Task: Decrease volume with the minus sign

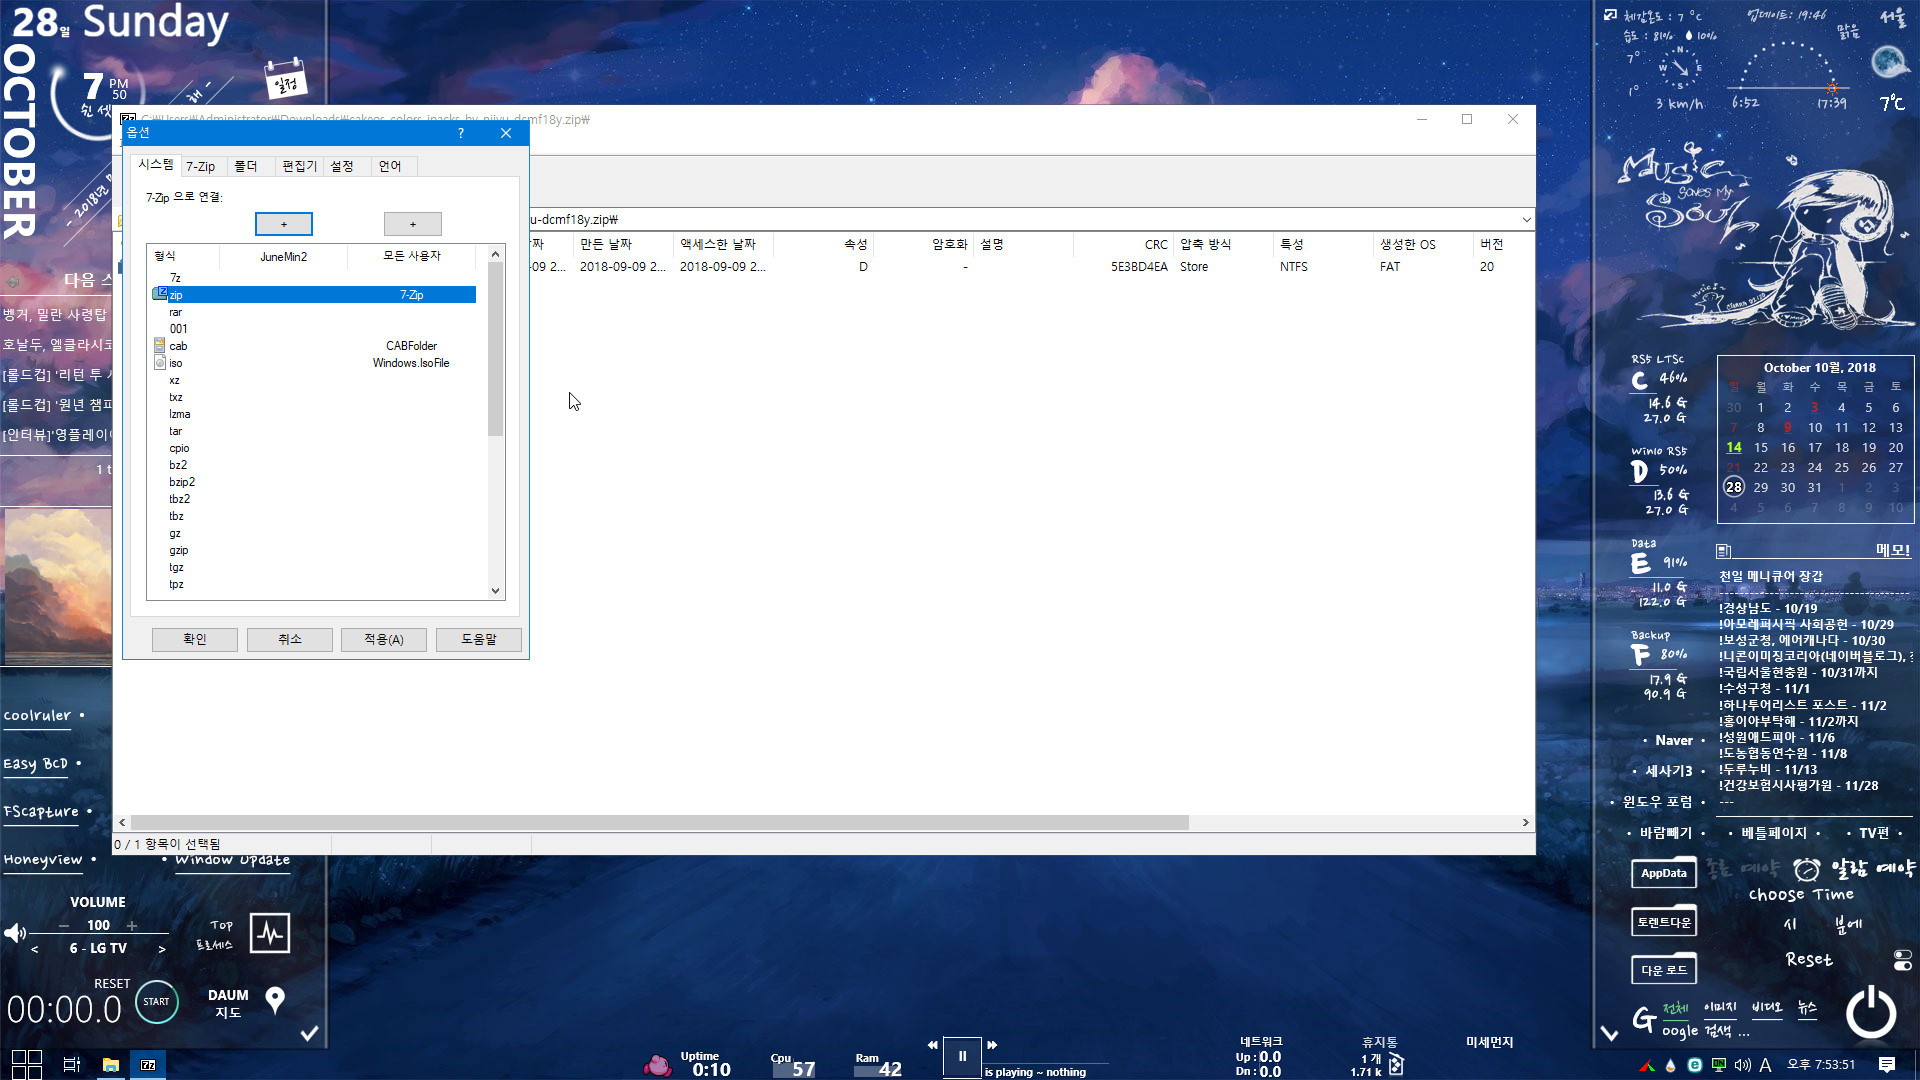Action: (64, 926)
